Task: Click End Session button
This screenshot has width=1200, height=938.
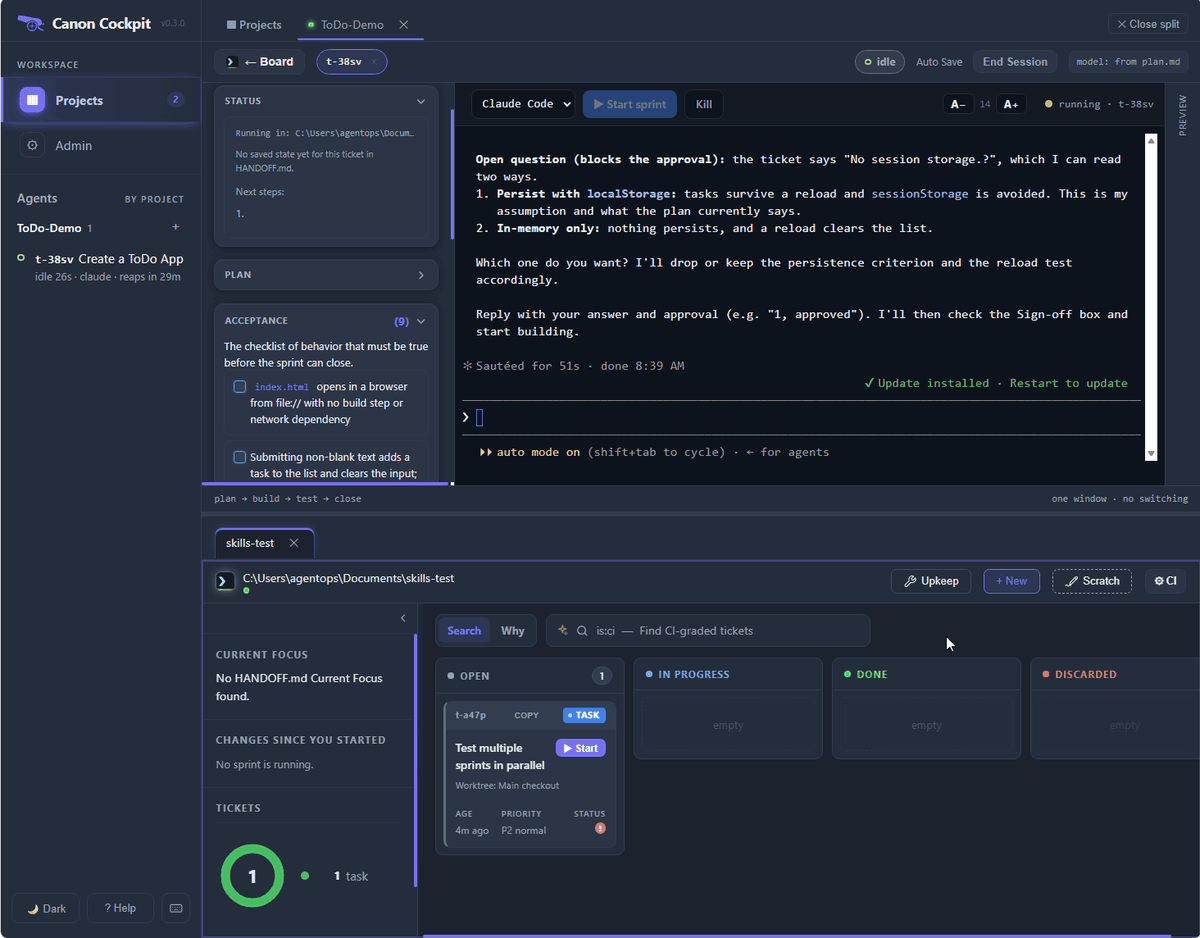Action: (x=1015, y=62)
